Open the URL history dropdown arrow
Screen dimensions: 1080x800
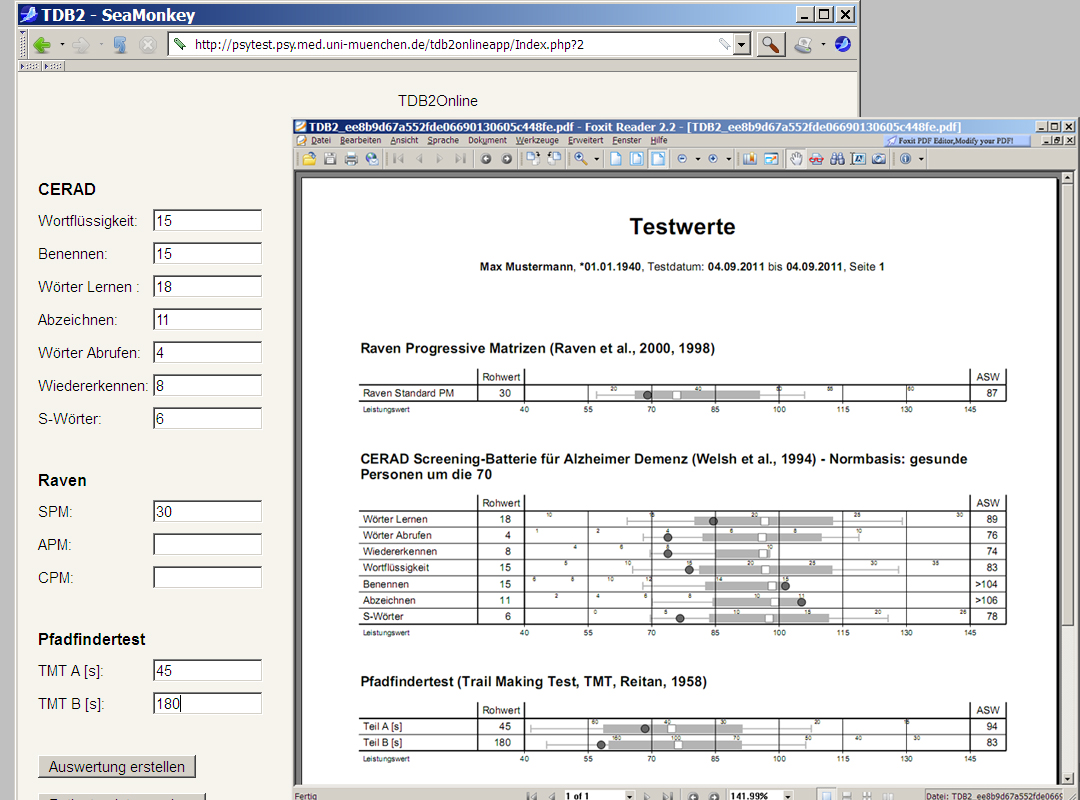(741, 45)
